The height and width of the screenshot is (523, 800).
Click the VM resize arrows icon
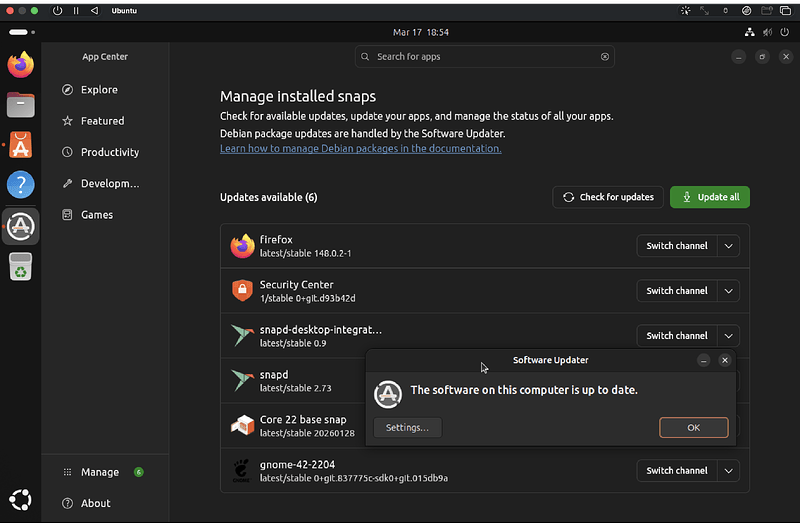click(705, 11)
